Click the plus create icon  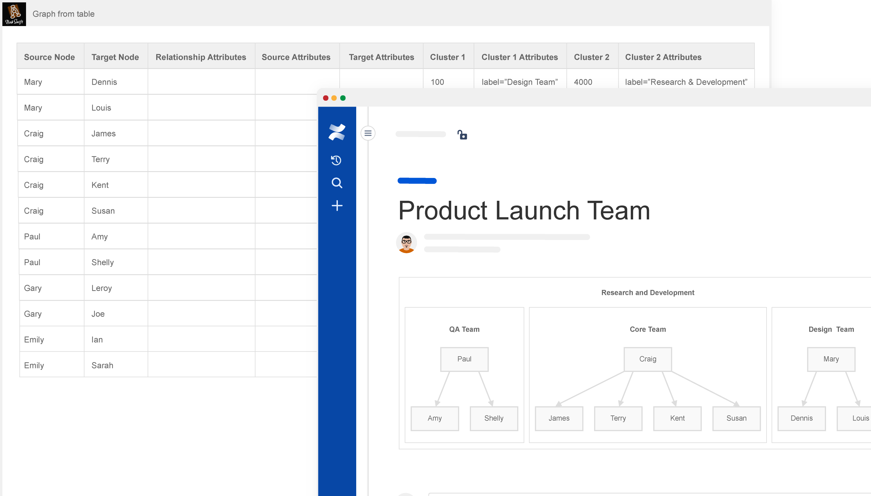click(337, 206)
